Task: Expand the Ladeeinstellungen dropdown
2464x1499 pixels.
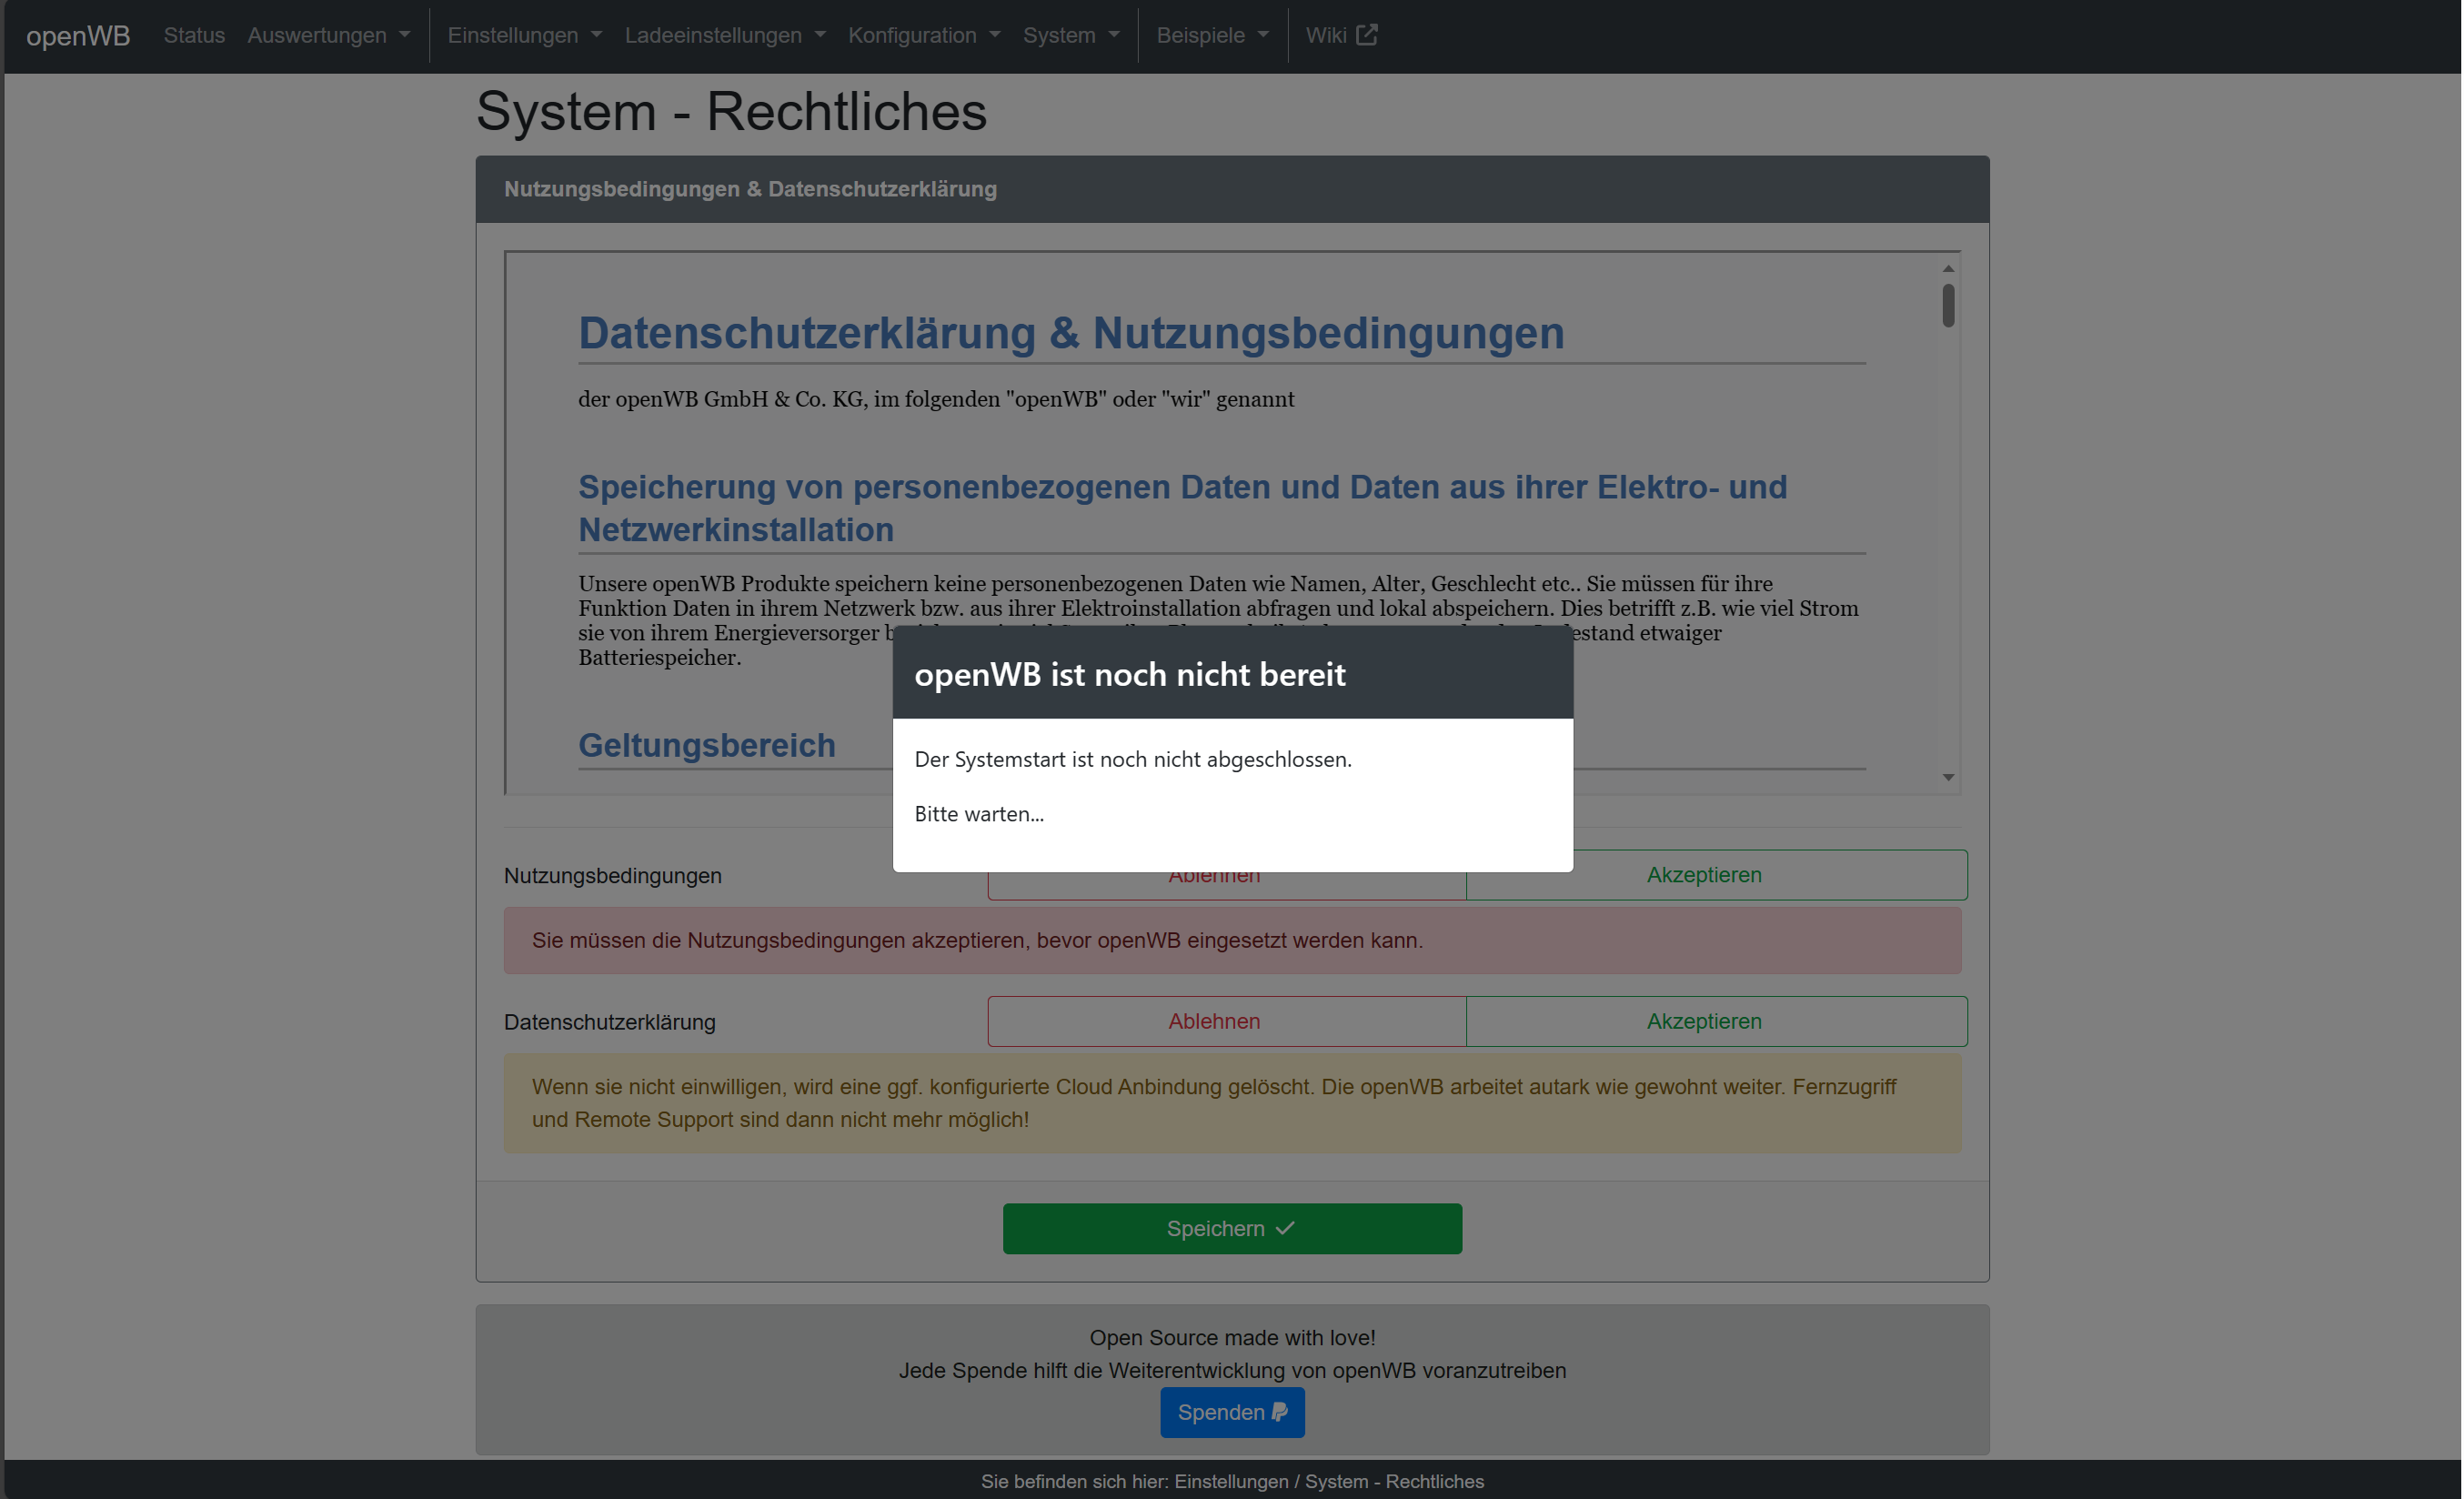Action: pos(725,36)
